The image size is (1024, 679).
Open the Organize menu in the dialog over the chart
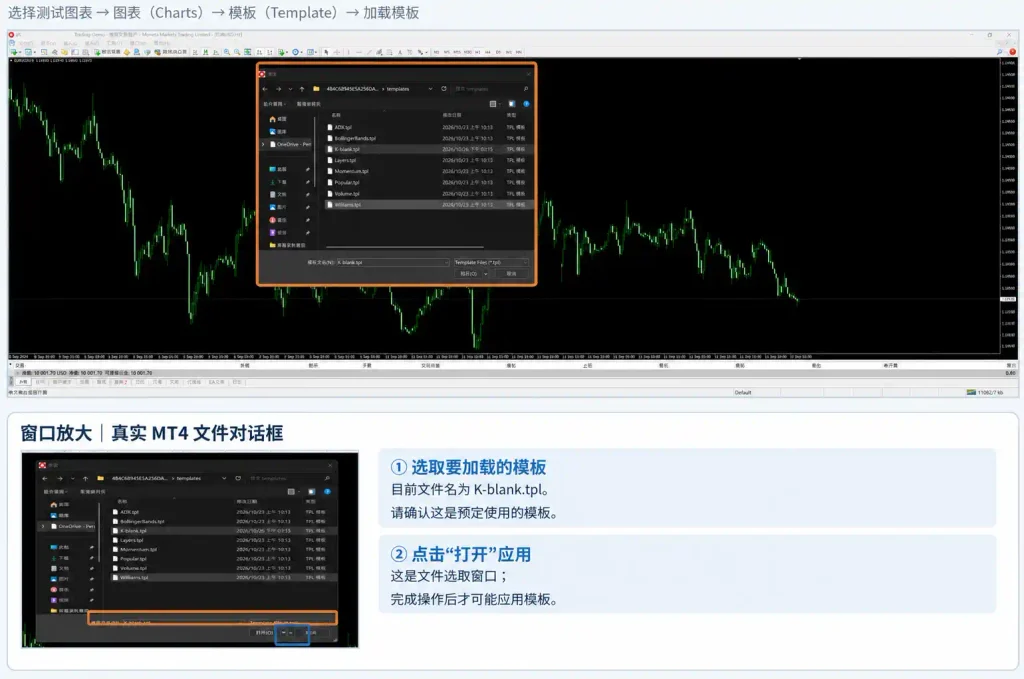pos(275,104)
